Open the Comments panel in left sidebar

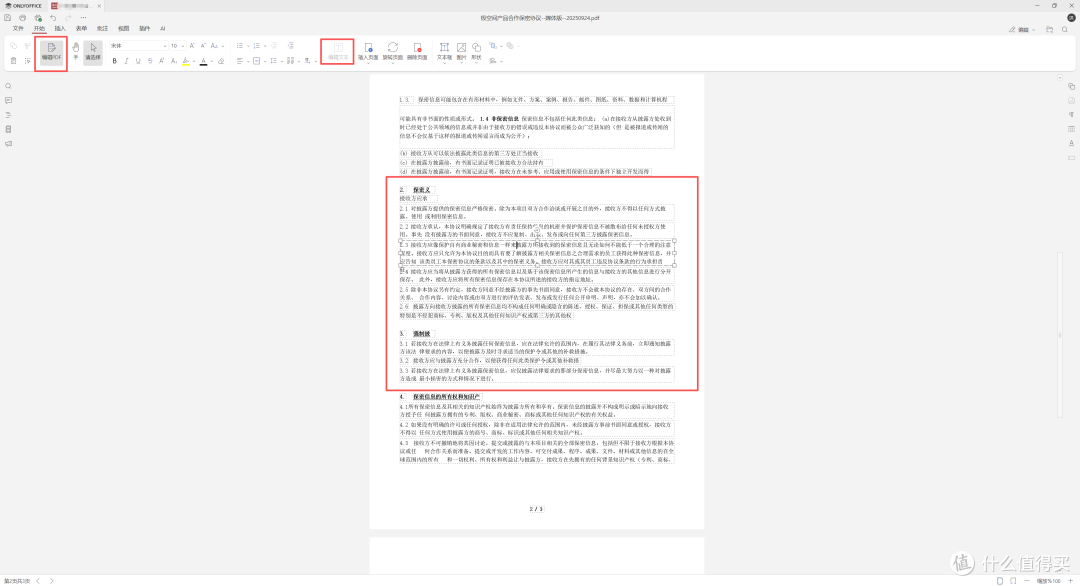(8, 101)
